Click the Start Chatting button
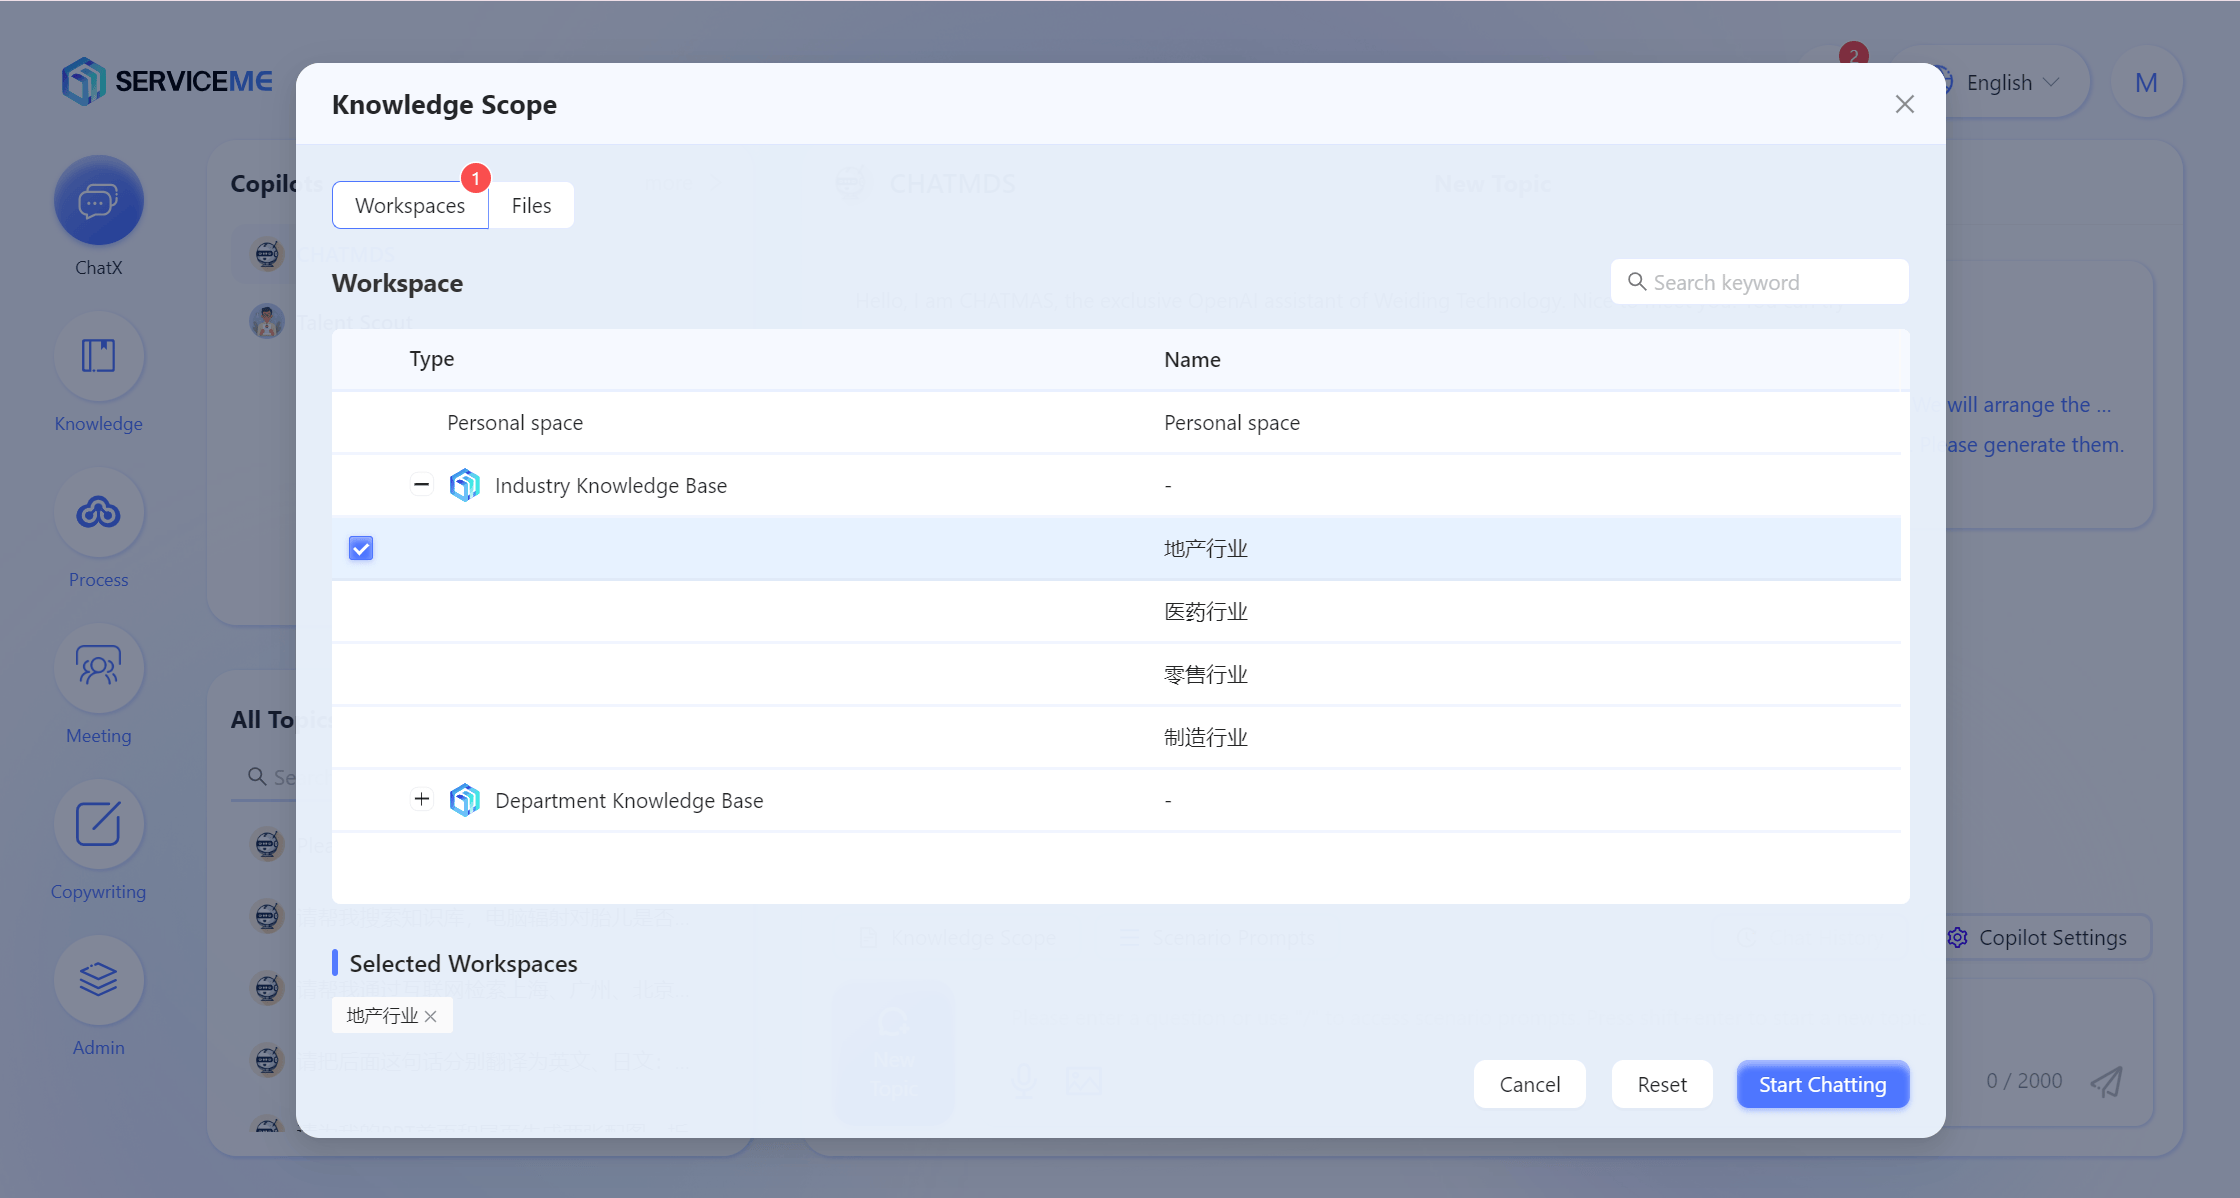 coord(1822,1085)
